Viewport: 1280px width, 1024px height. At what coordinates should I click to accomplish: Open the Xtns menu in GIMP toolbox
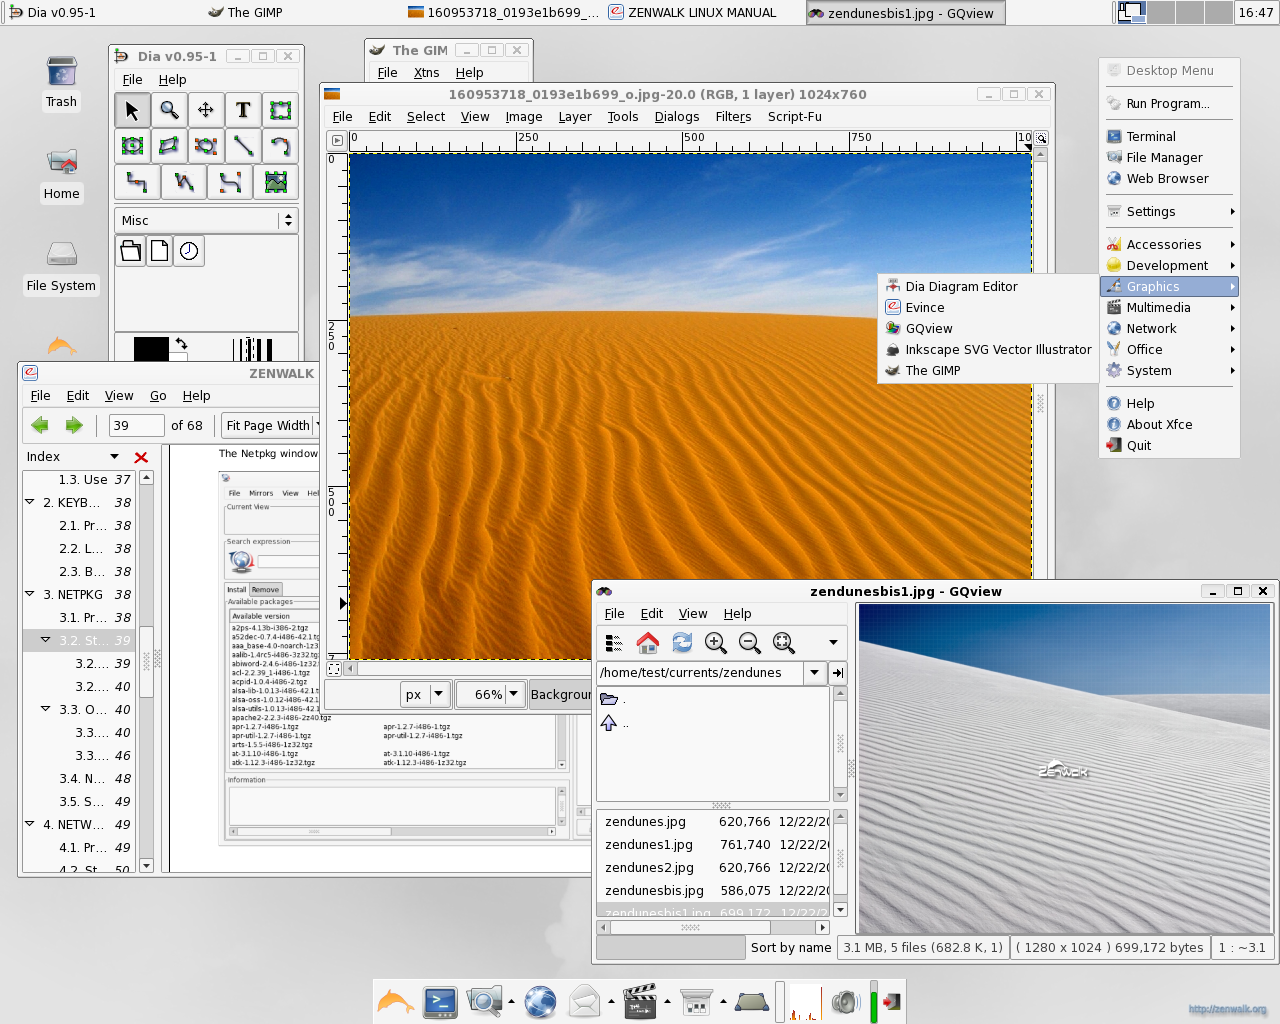click(x=426, y=73)
